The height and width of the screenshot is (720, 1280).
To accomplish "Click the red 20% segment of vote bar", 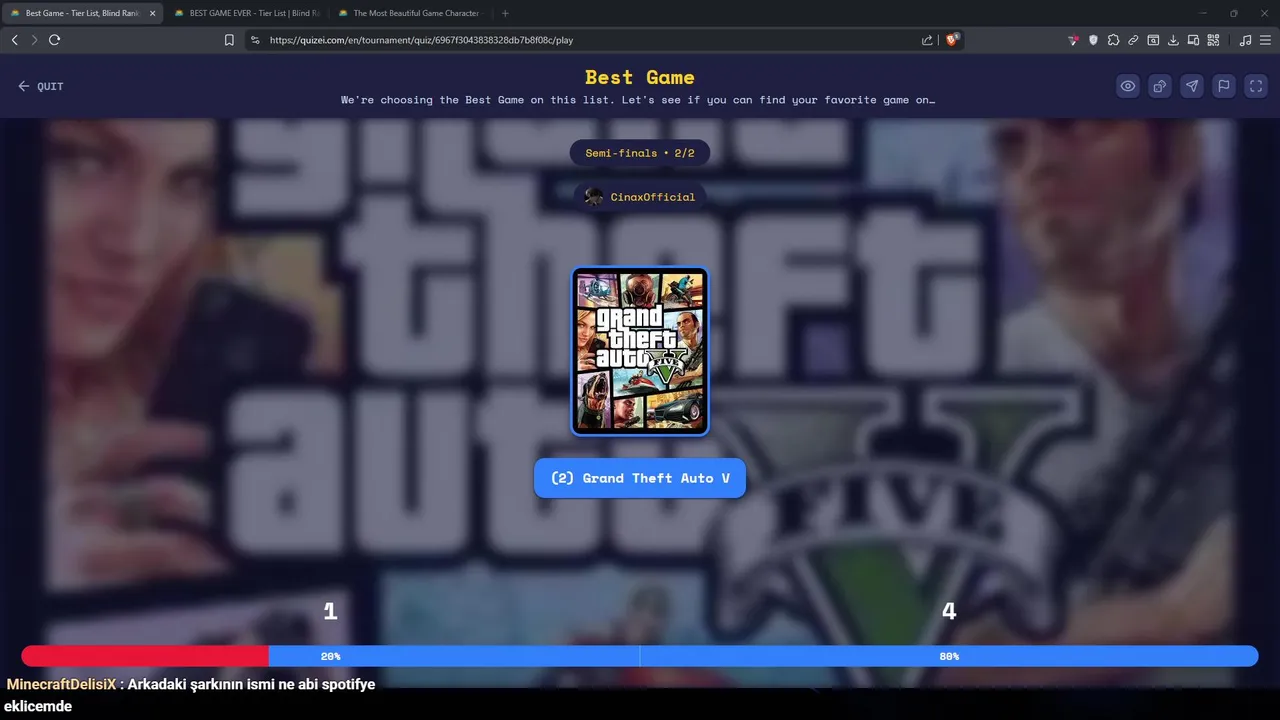I will pos(145,656).
